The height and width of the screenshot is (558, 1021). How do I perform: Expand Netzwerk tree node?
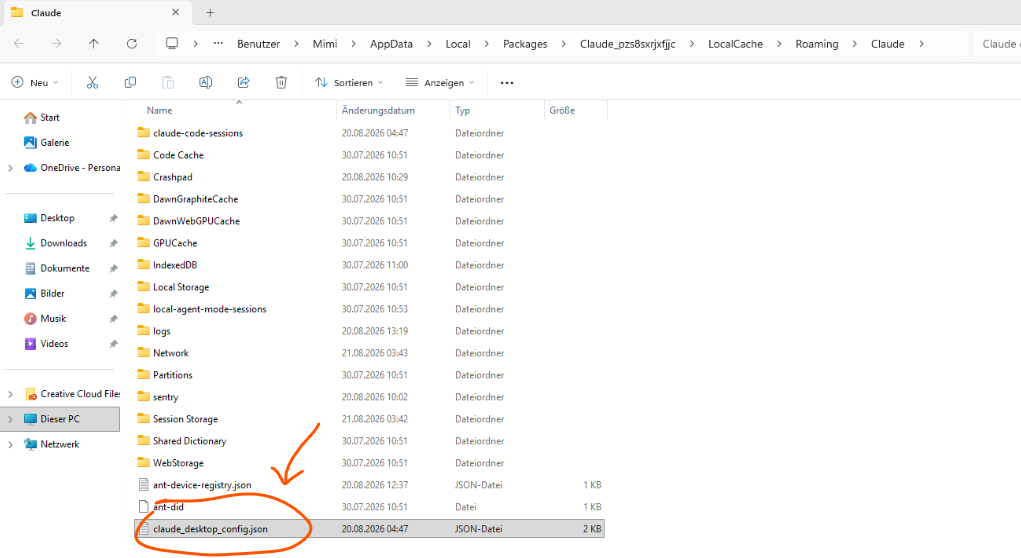coord(10,444)
